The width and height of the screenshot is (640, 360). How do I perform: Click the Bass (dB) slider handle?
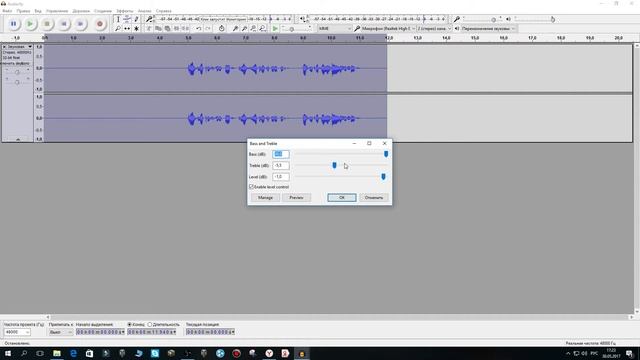coord(386,154)
